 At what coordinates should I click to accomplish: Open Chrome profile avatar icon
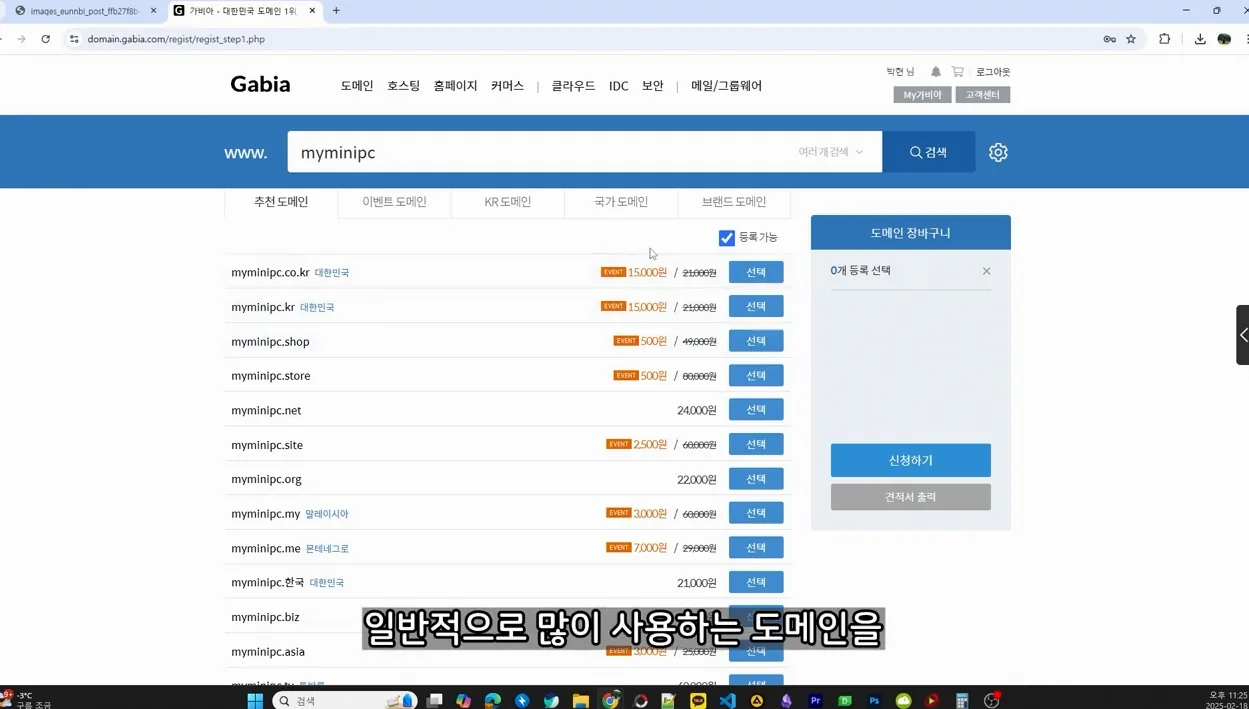coord(1224,39)
